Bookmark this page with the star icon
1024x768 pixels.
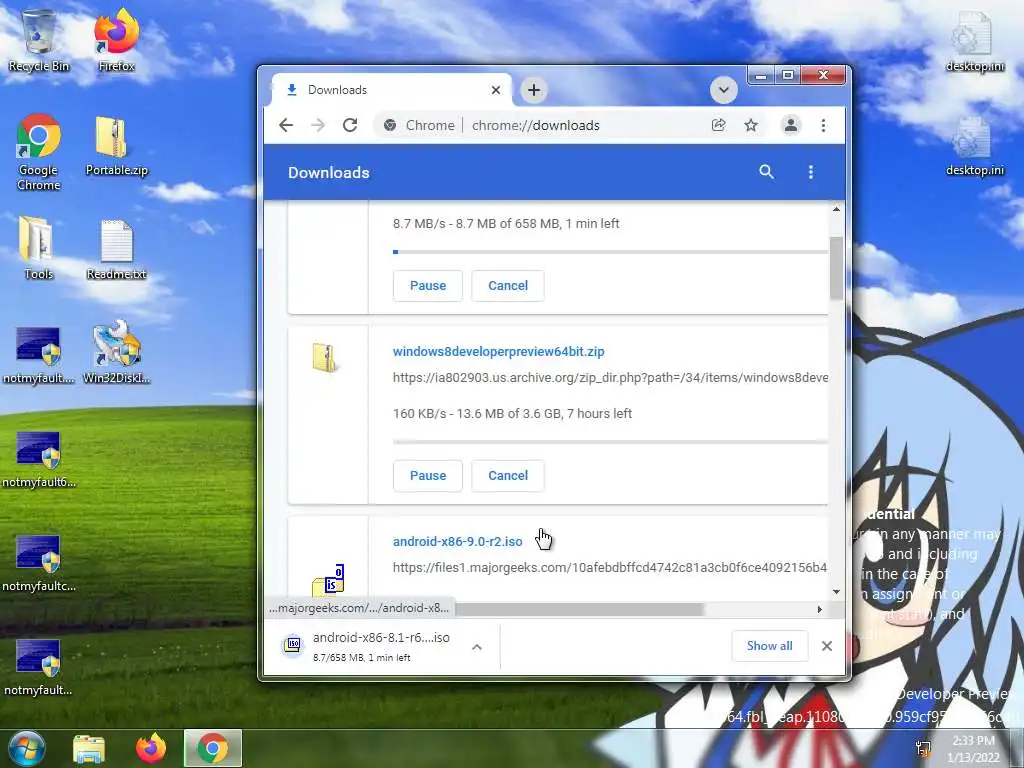coord(751,125)
